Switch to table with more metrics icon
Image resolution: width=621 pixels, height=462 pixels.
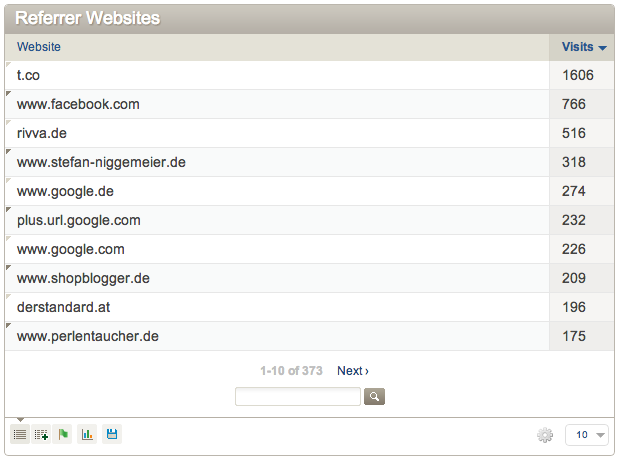point(41,434)
